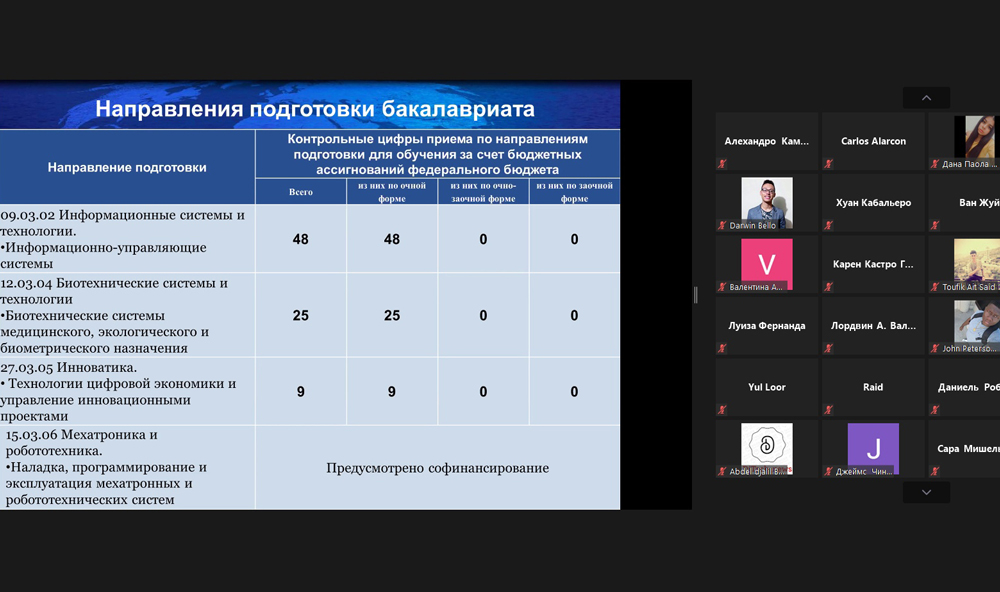Select John Peterson's video thumbnail
The height and width of the screenshot is (592, 1000).
(x=975, y=324)
